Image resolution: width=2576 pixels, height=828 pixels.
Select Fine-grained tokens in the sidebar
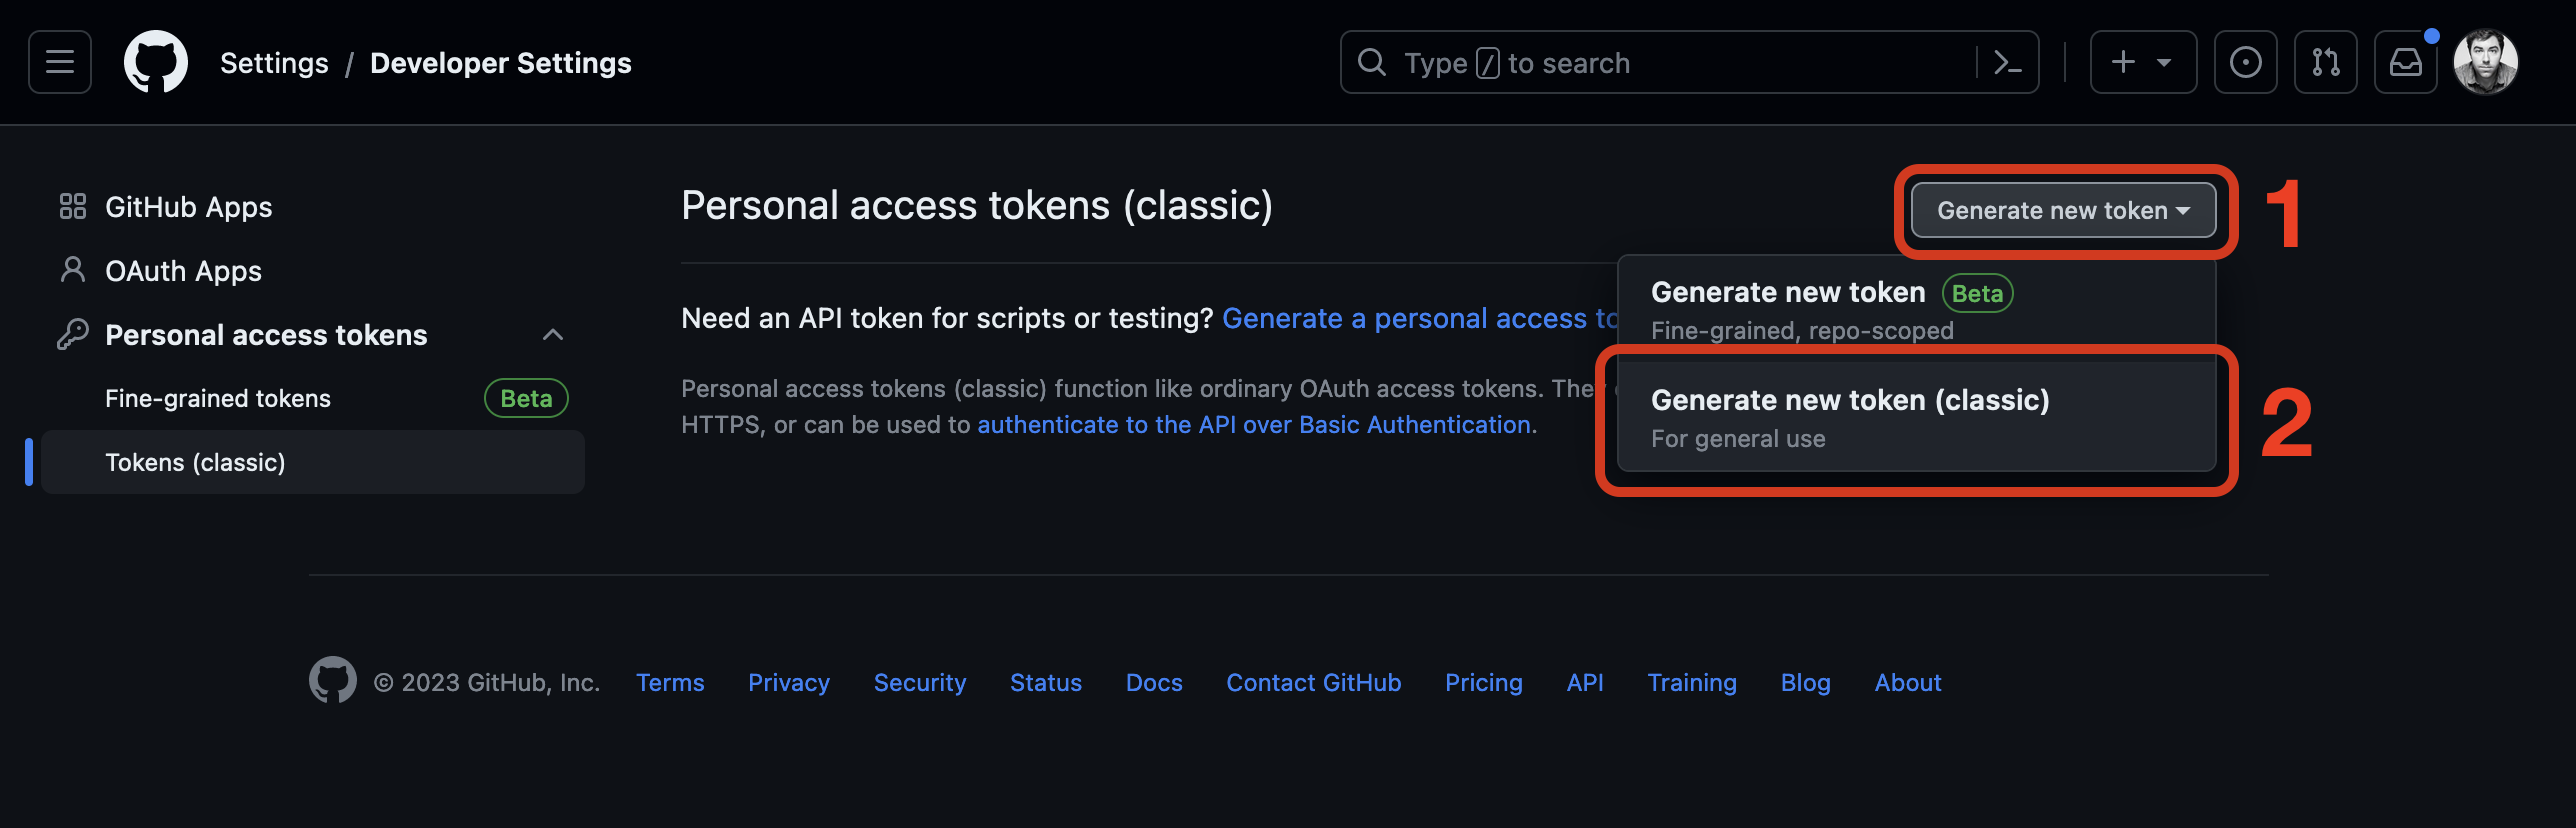218,397
